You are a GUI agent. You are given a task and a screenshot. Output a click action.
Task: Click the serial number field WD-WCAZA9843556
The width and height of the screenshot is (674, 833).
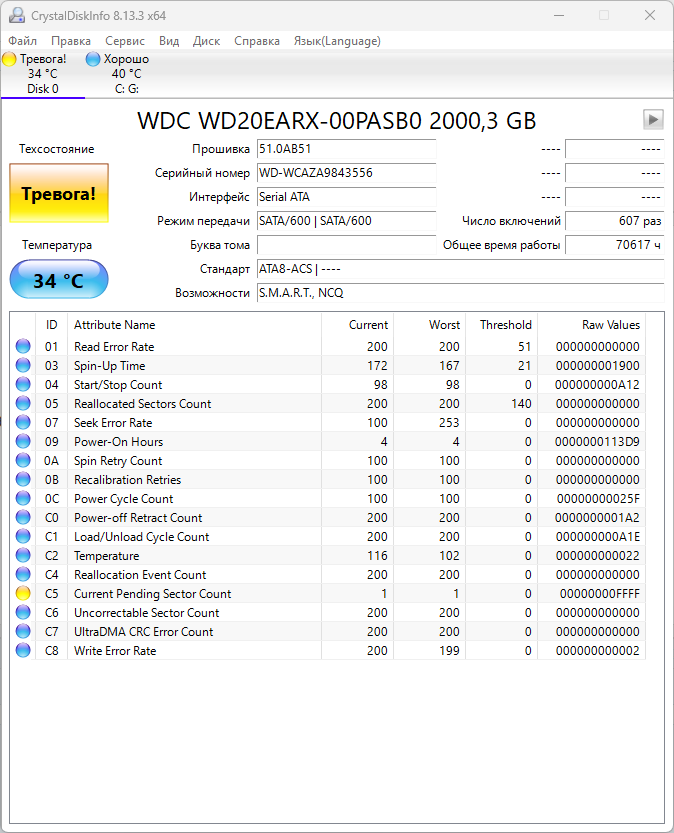pyautogui.click(x=346, y=173)
